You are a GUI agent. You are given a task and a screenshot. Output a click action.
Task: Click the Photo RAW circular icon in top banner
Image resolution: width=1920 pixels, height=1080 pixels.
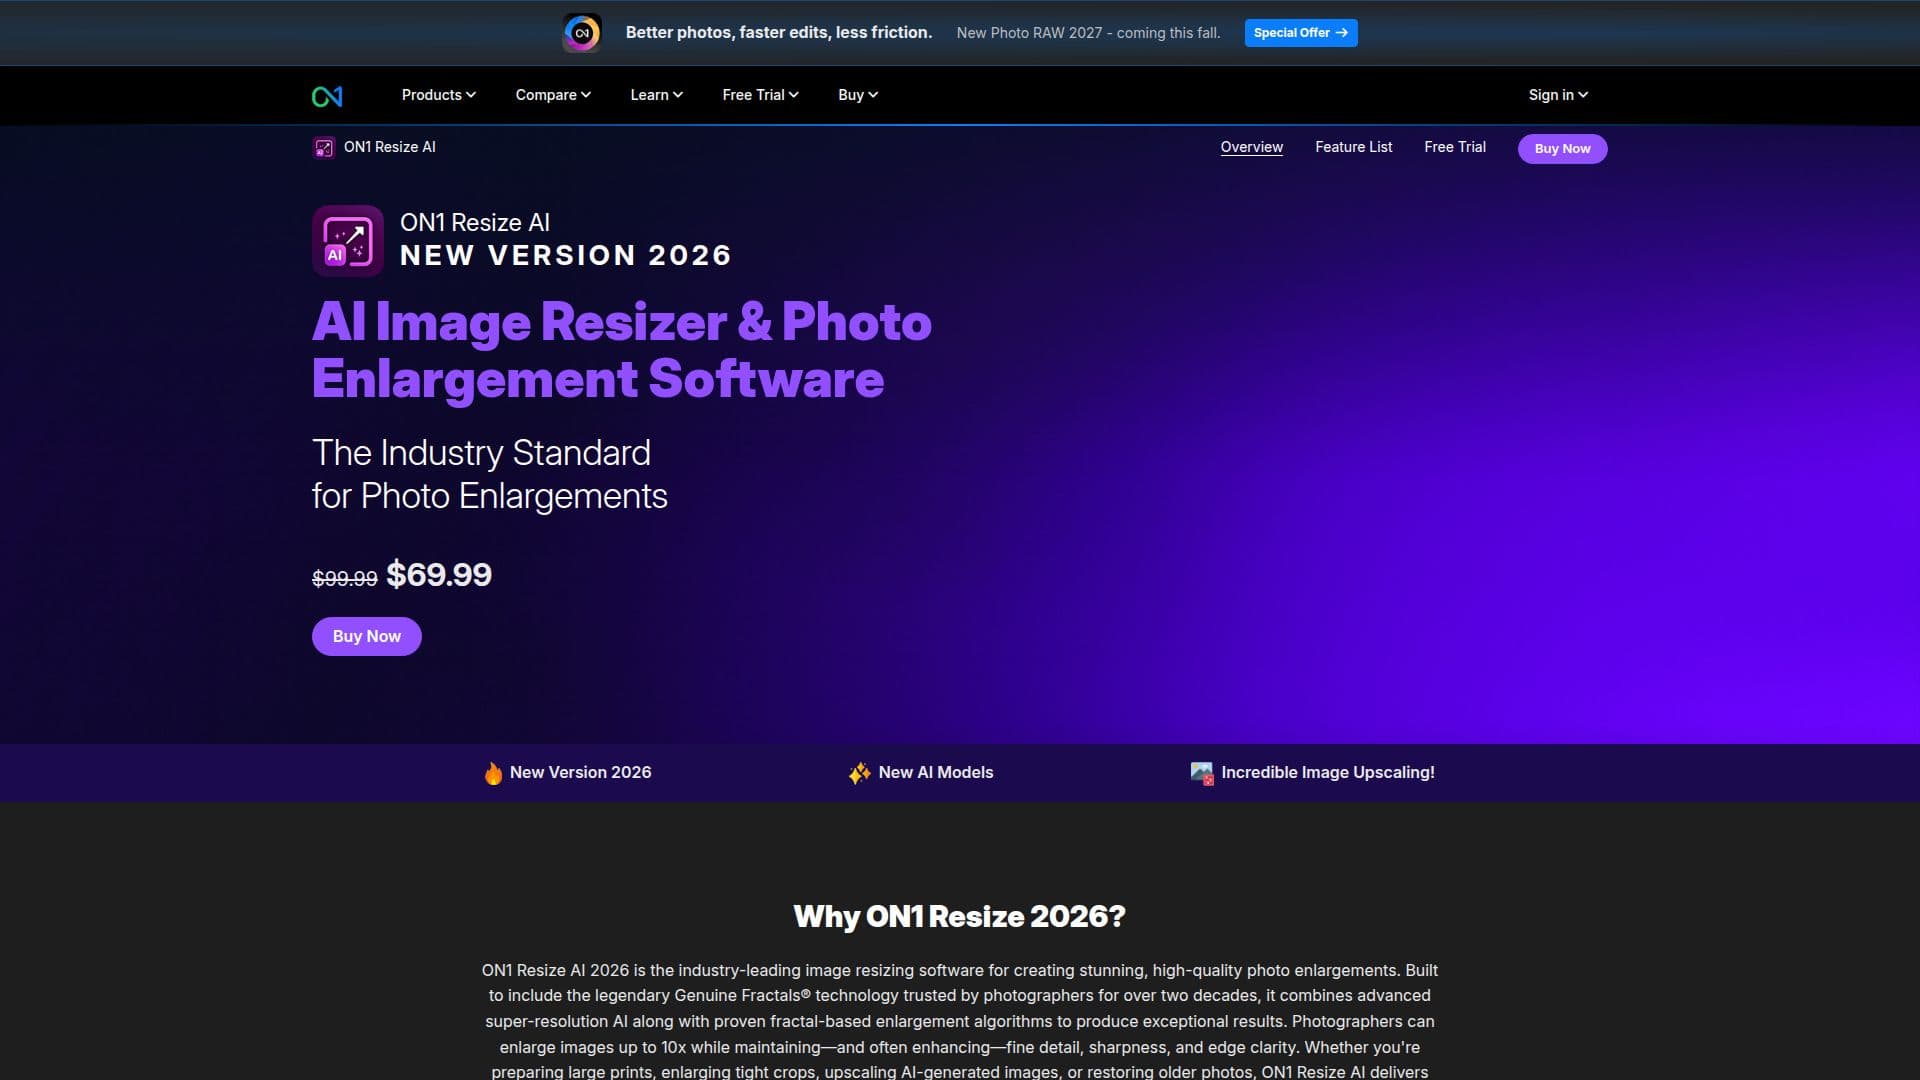pos(582,33)
